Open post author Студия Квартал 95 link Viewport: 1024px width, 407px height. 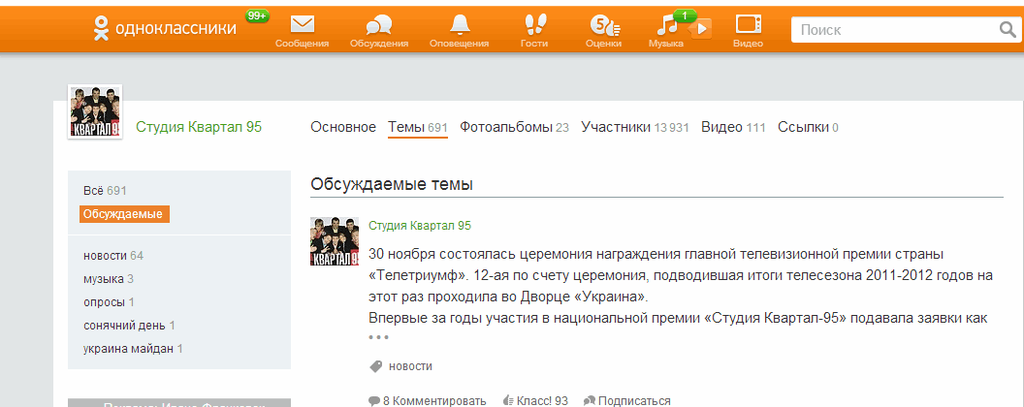(x=419, y=226)
